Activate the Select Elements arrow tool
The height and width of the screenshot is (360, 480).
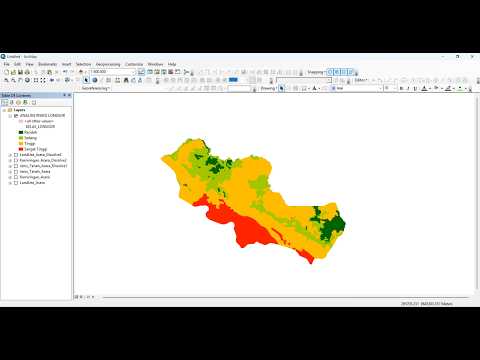click(x=87, y=80)
